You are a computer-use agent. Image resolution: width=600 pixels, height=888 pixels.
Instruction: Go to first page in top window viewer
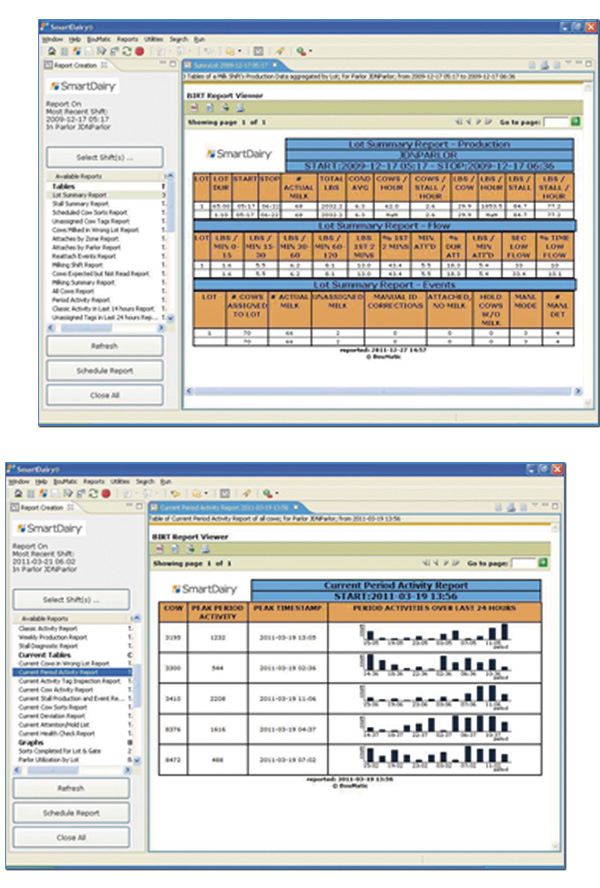459,122
